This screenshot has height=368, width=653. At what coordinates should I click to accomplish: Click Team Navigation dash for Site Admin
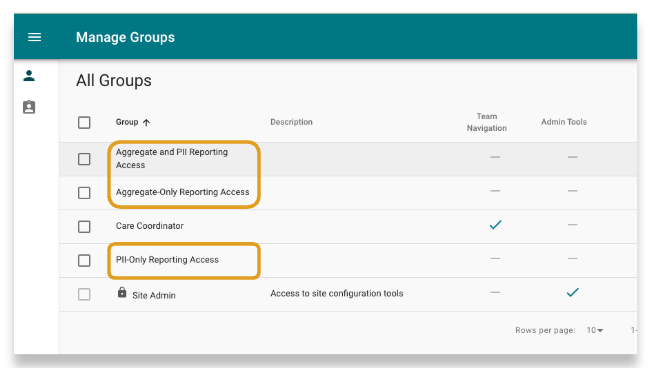coord(495,293)
